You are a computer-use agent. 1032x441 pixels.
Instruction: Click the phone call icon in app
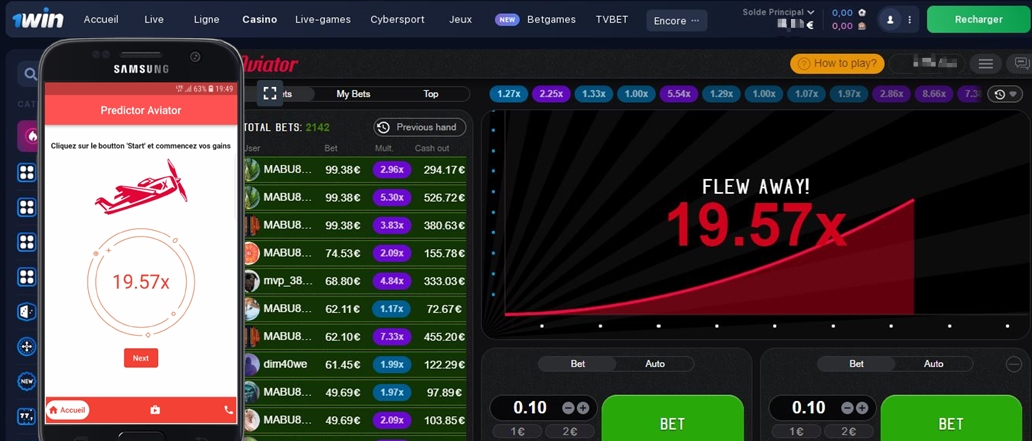pos(228,410)
